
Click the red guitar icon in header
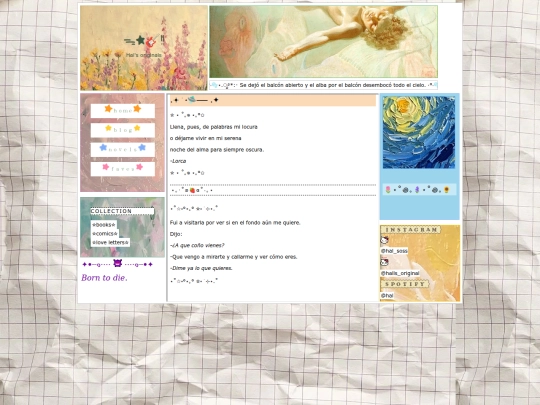(151, 42)
